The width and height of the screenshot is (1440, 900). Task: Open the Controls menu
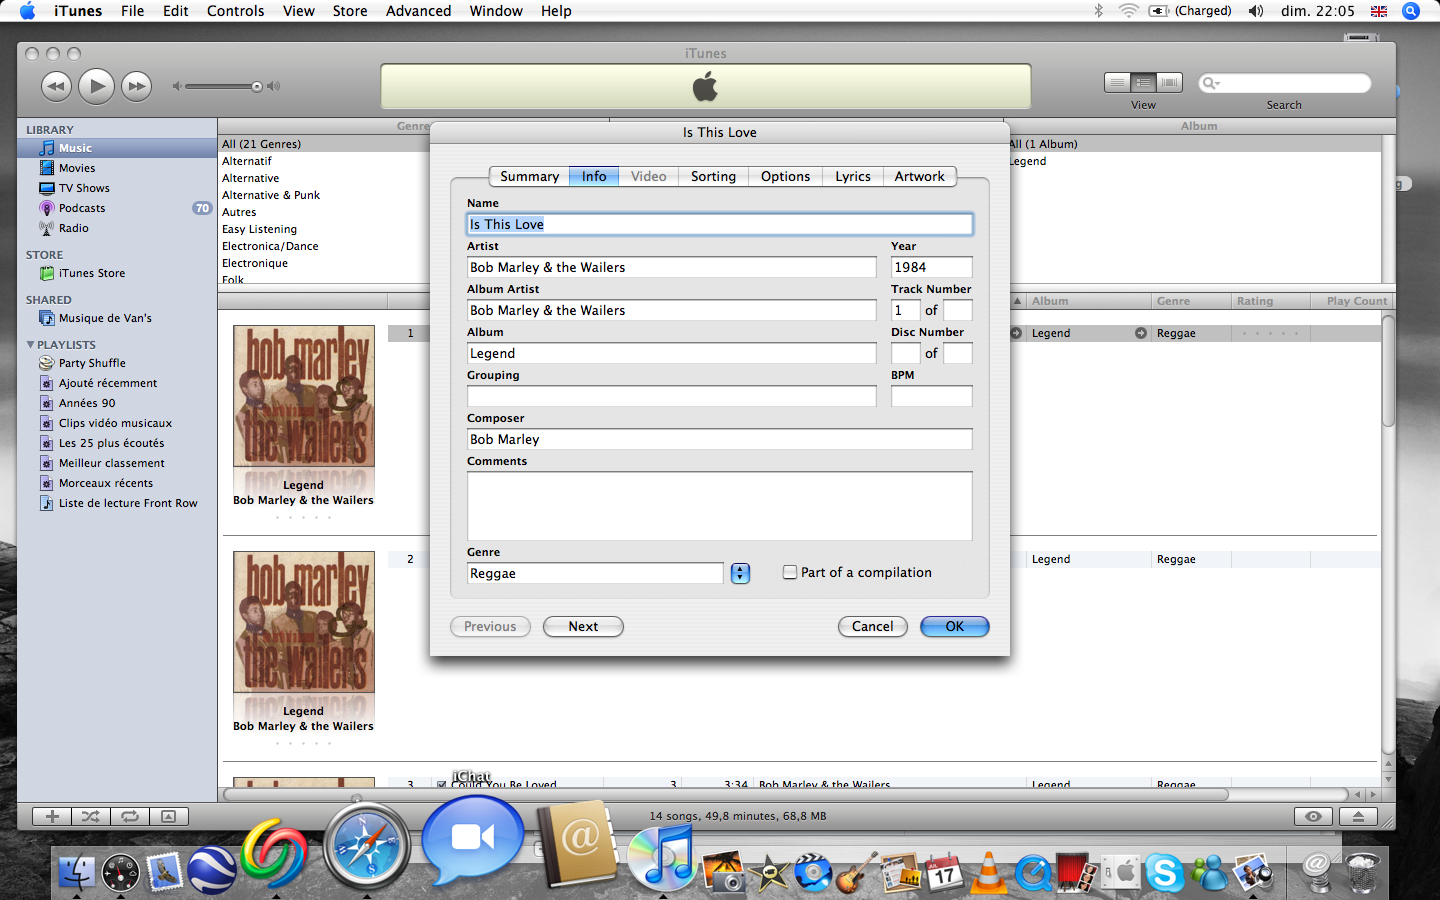(x=235, y=11)
